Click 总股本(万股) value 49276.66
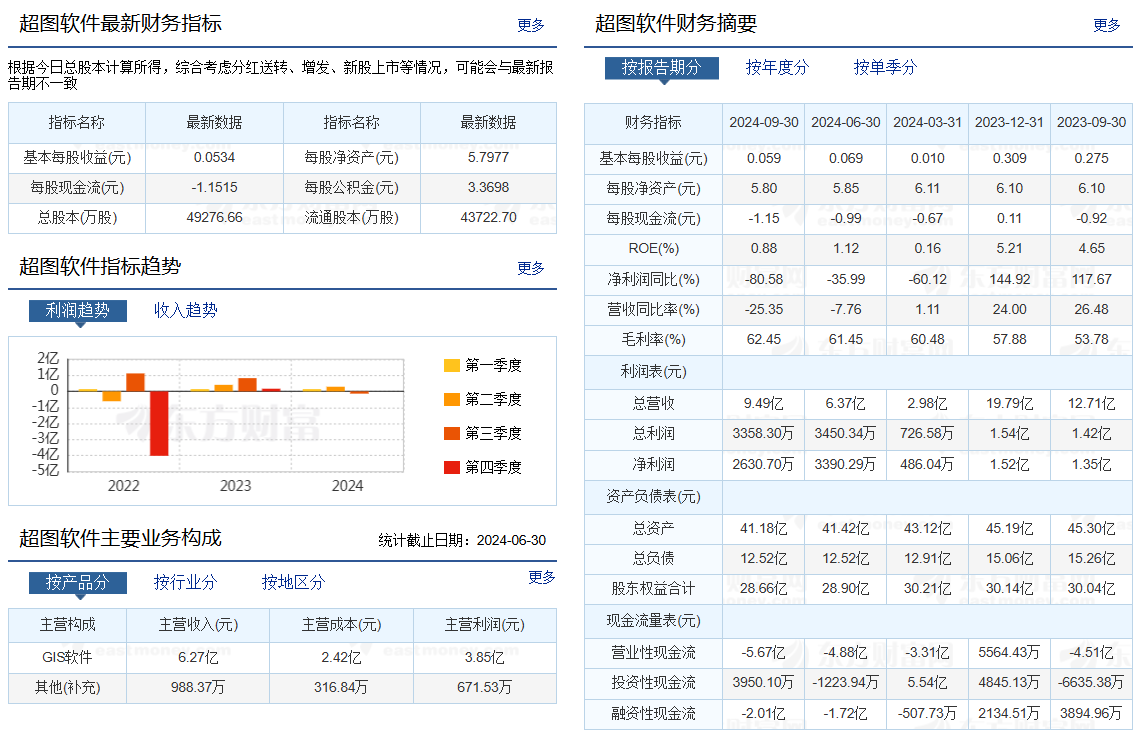1142x739 pixels. click(214, 218)
